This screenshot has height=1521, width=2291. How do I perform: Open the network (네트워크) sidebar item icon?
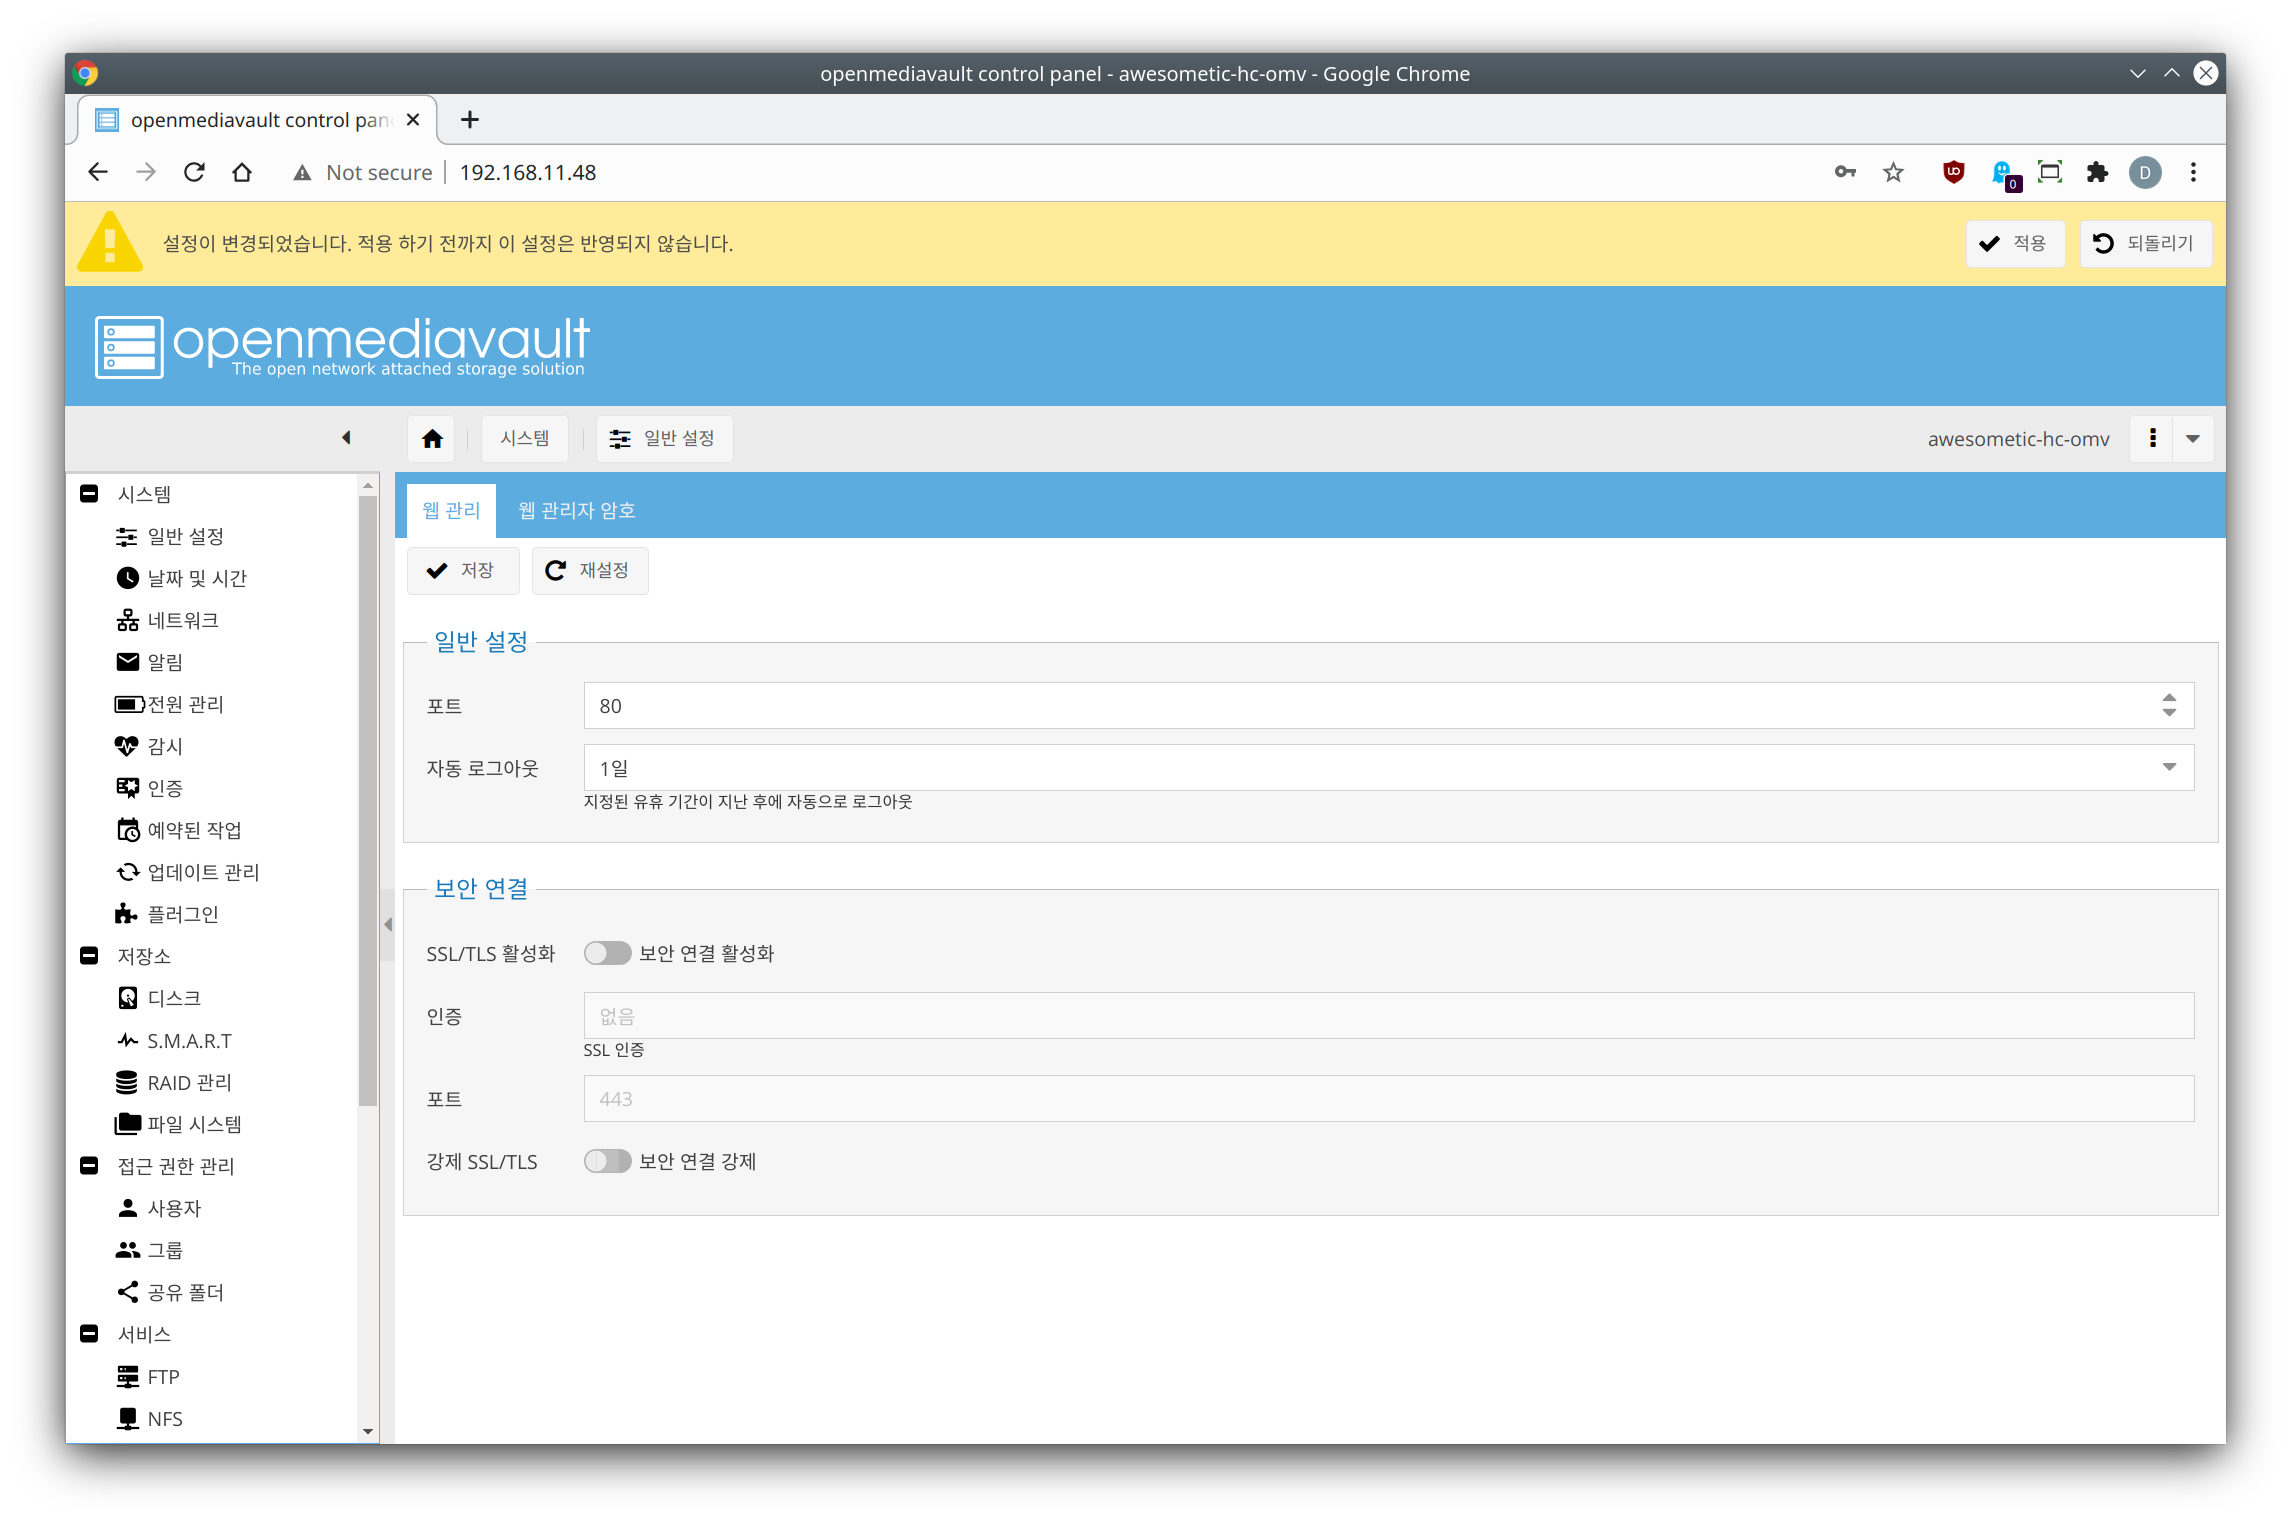pyautogui.click(x=127, y=620)
